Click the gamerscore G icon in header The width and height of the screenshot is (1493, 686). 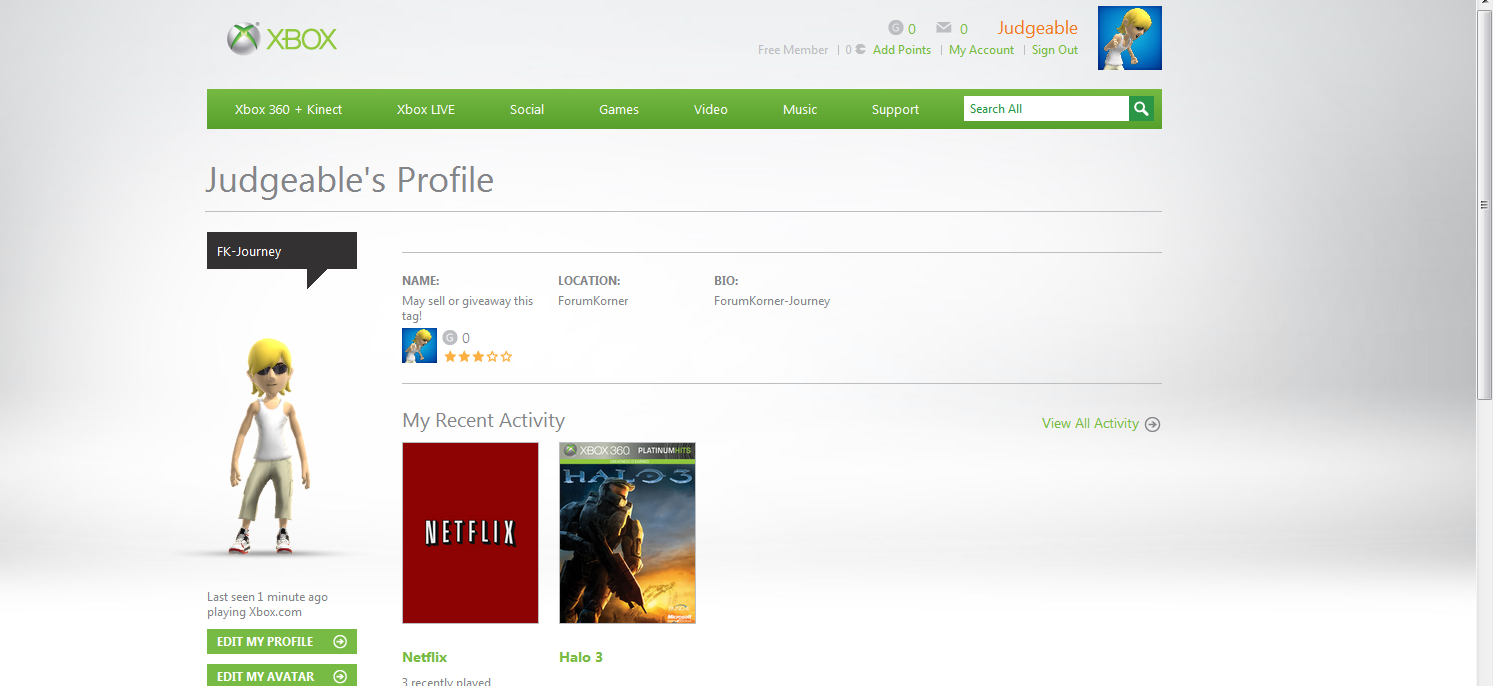tap(896, 28)
